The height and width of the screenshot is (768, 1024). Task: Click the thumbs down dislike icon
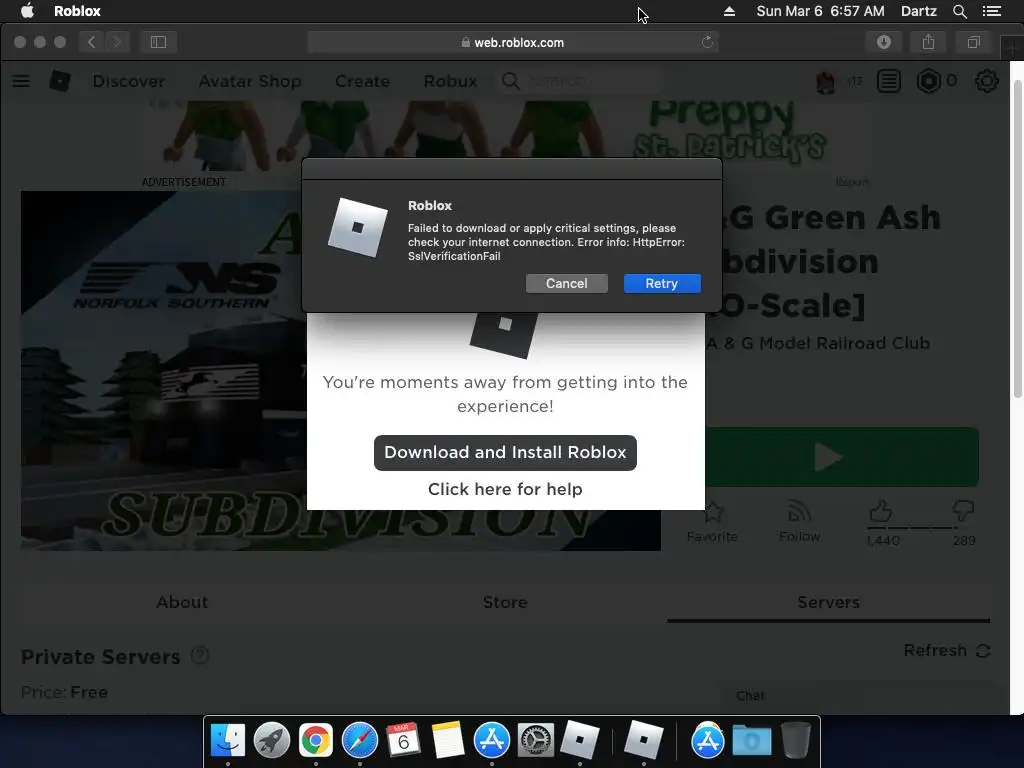coord(963,511)
